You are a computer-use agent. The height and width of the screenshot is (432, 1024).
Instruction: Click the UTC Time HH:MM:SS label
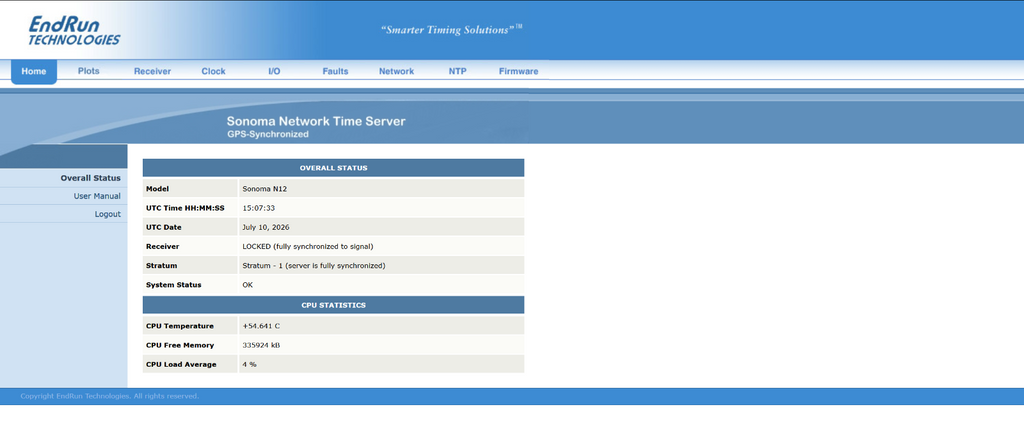coord(185,208)
